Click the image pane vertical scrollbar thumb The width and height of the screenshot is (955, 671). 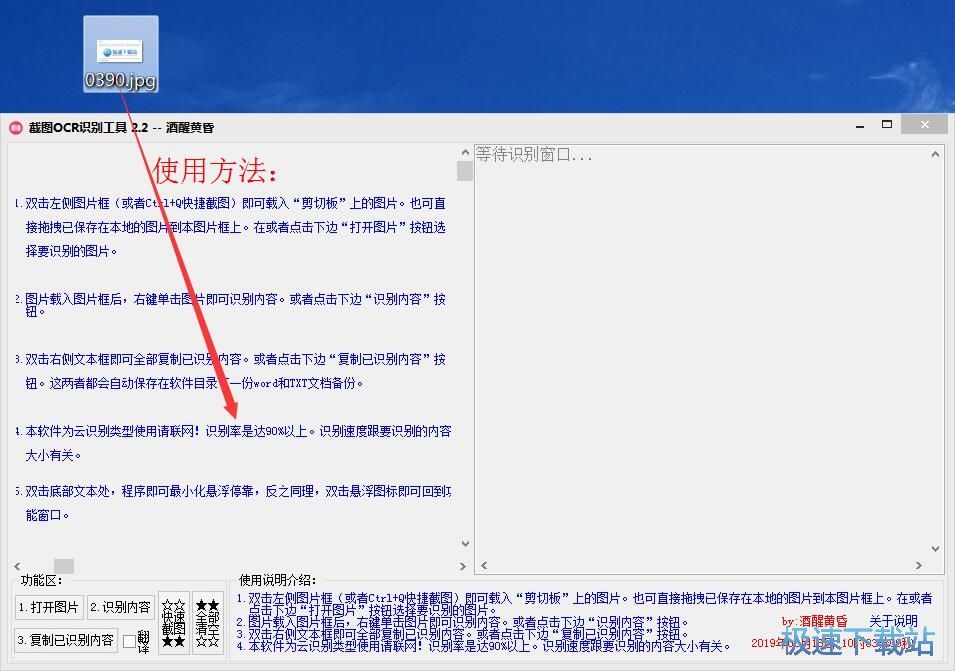(464, 171)
